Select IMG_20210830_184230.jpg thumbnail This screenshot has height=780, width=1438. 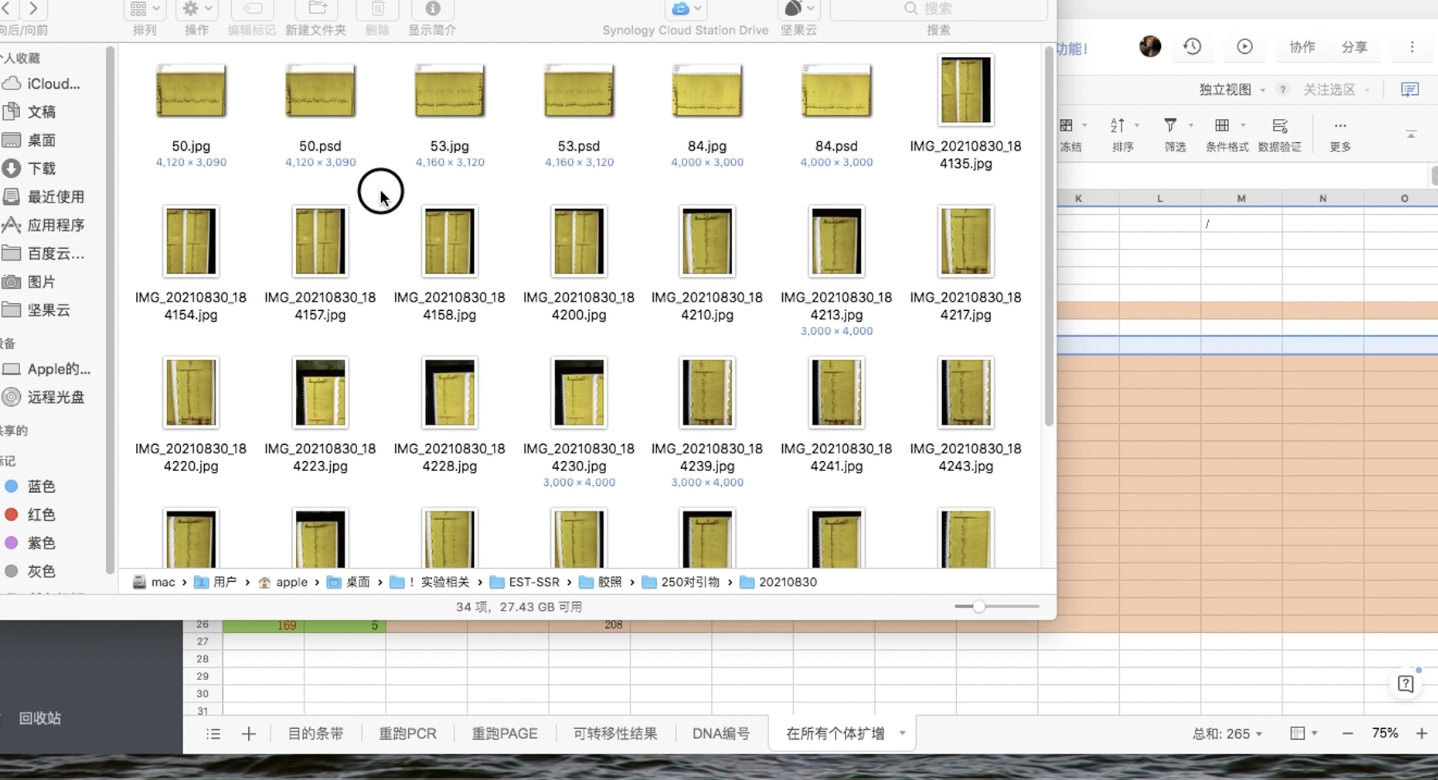(579, 392)
